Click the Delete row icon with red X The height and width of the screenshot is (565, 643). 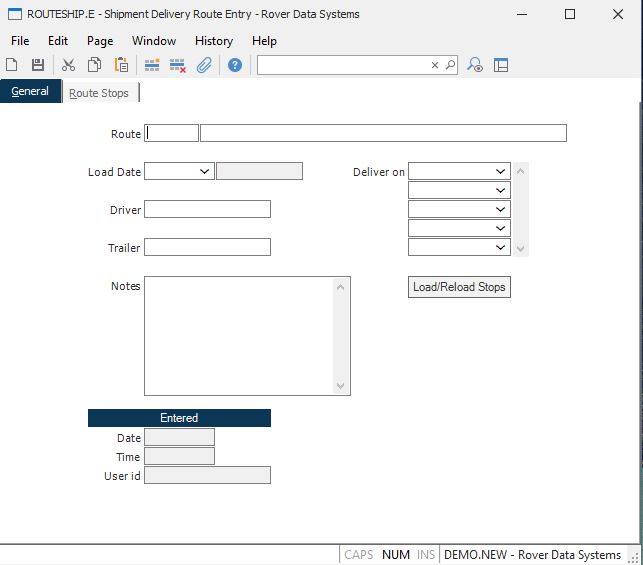coord(178,65)
